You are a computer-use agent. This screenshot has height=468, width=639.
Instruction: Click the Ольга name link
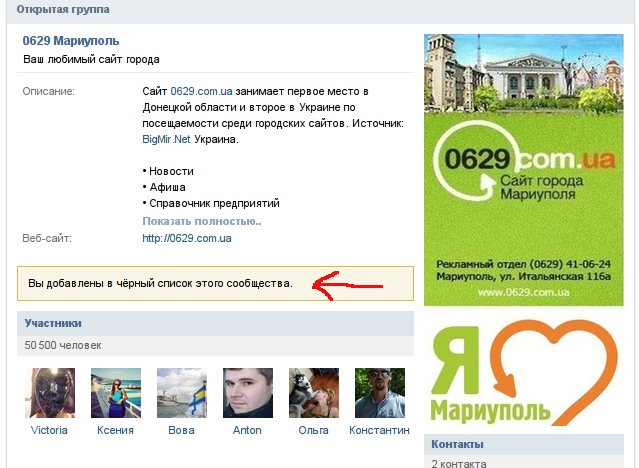tap(313, 430)
